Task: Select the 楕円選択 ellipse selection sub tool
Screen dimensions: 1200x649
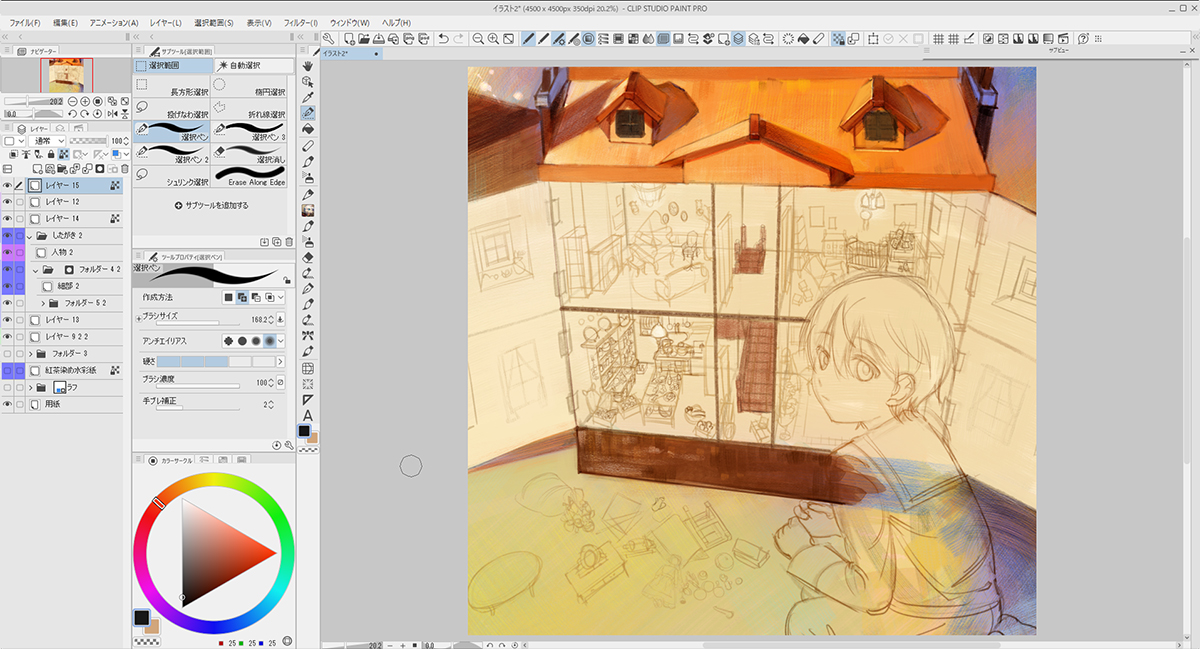Action: (x=252, y=91)
